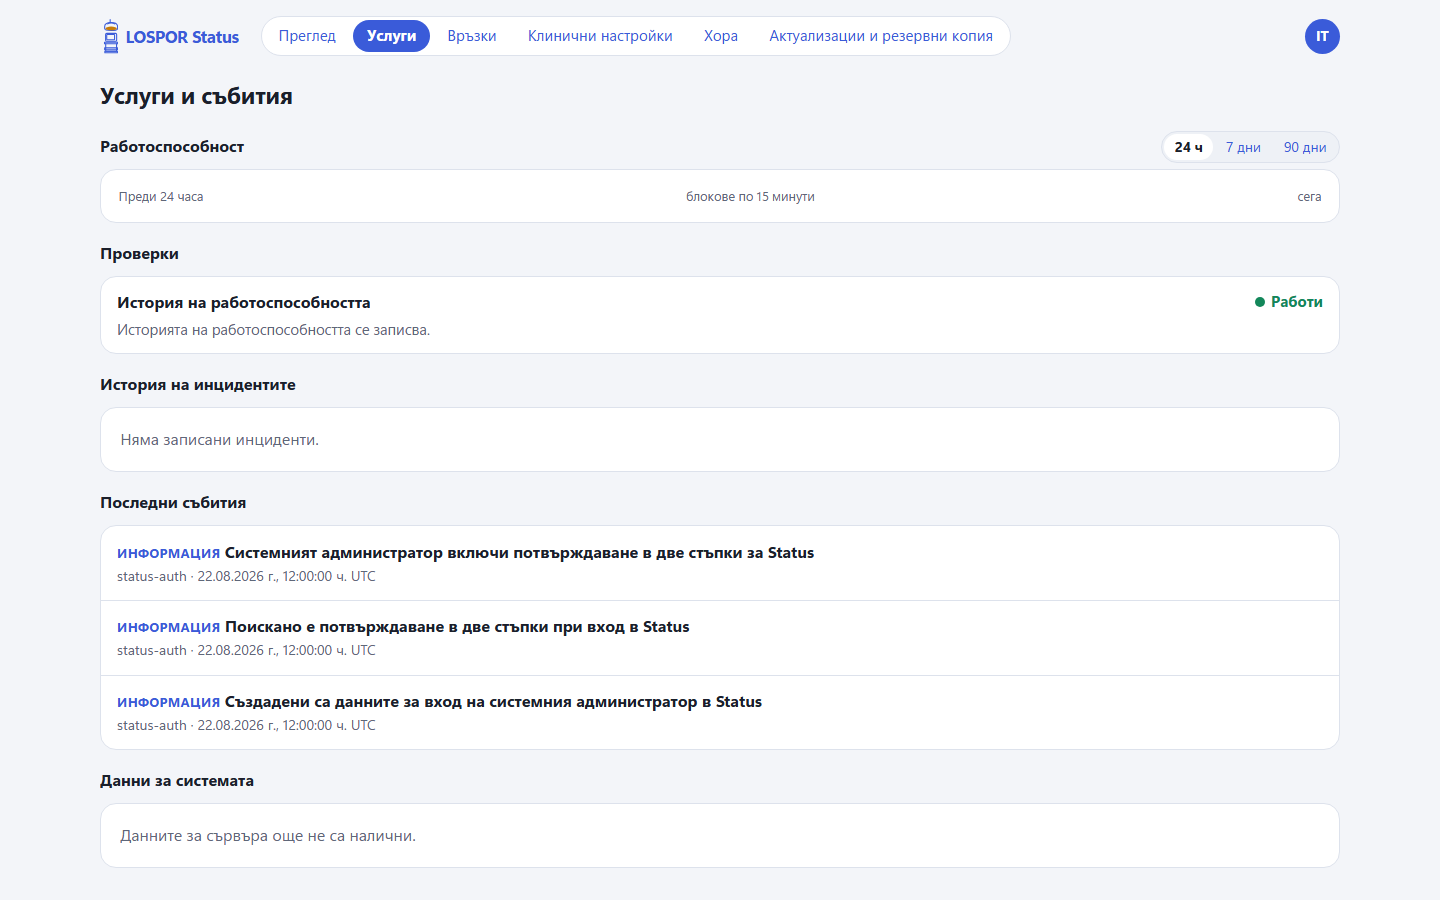Screen dimensions: 1440x900
Task: Click the LOSPOR Status home link
Action: 171,37
